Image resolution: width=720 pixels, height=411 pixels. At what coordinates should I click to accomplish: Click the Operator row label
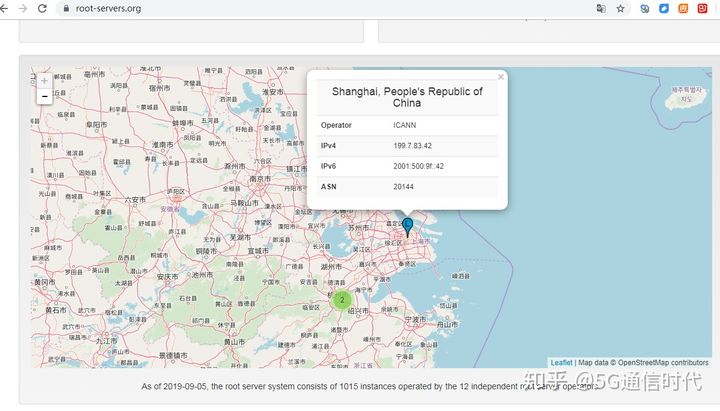[x=336, y=125]
